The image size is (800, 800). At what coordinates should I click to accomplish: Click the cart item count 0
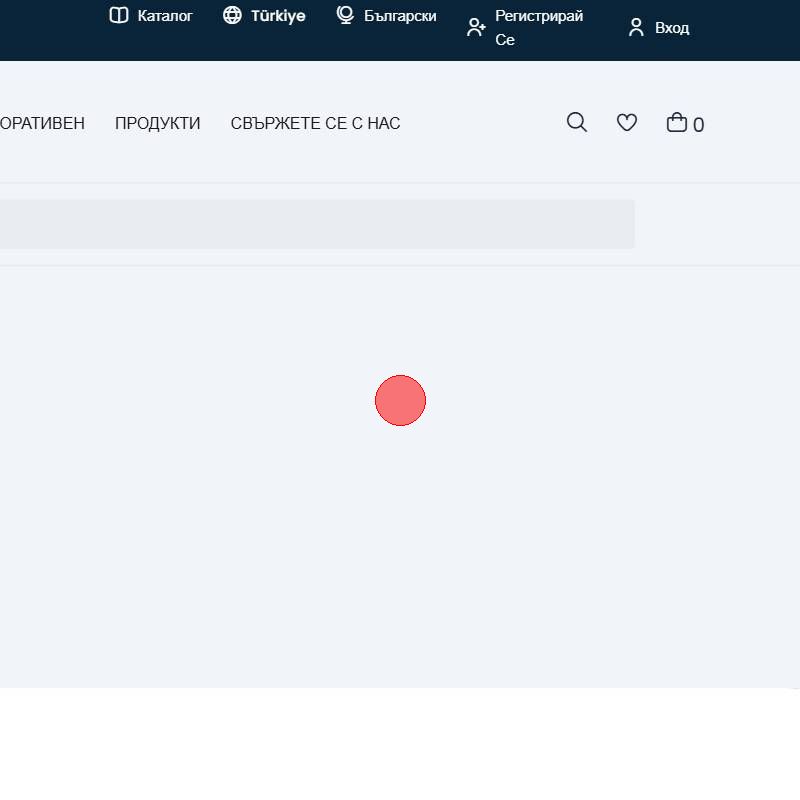click(698, 125)
